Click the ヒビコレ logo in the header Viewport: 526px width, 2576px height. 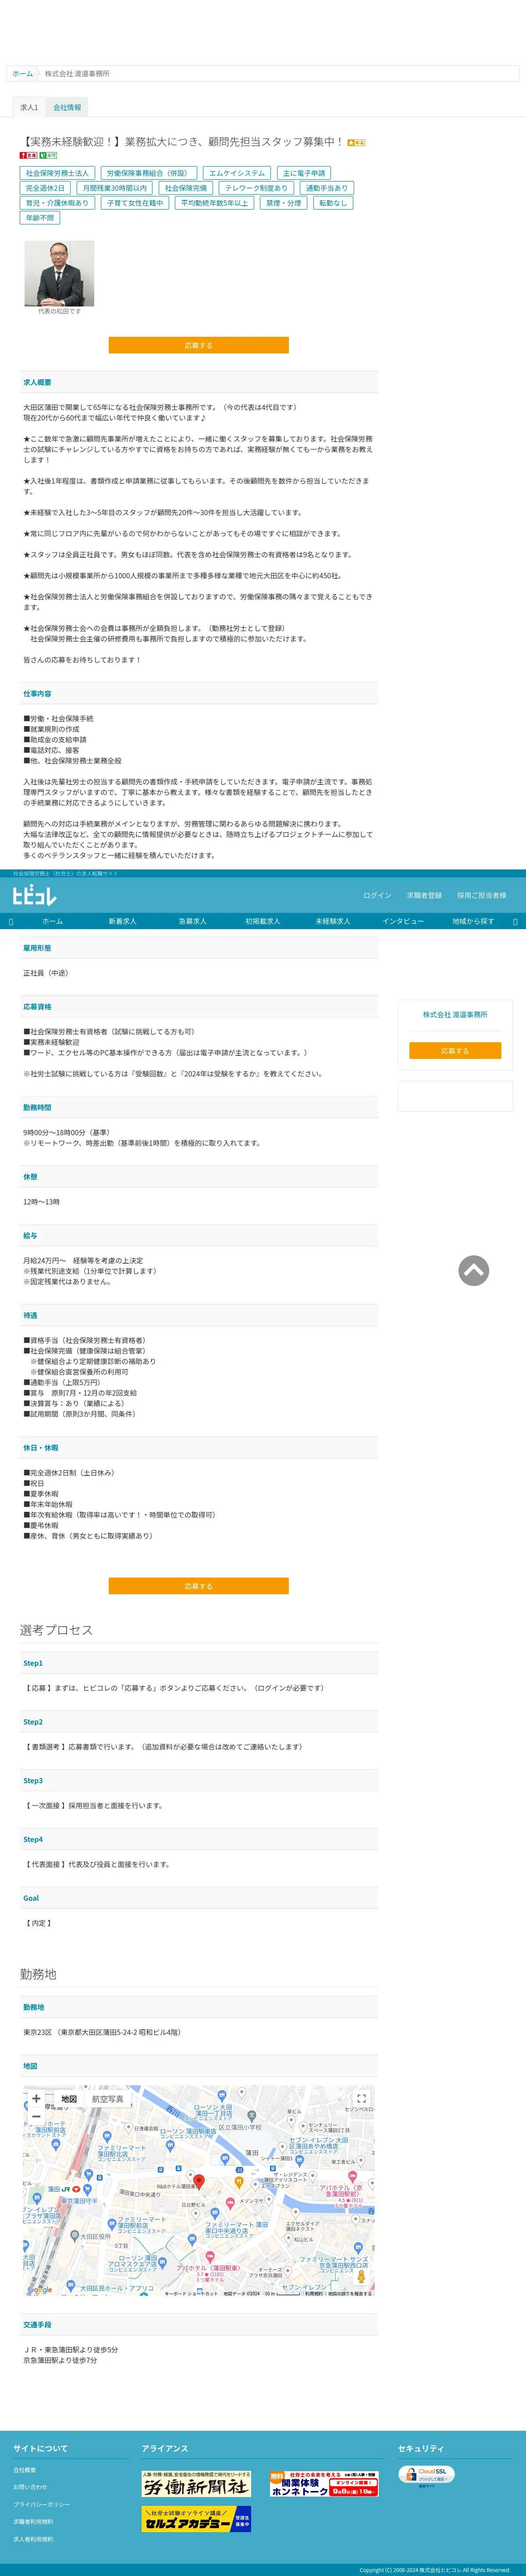tap(34, 895)
